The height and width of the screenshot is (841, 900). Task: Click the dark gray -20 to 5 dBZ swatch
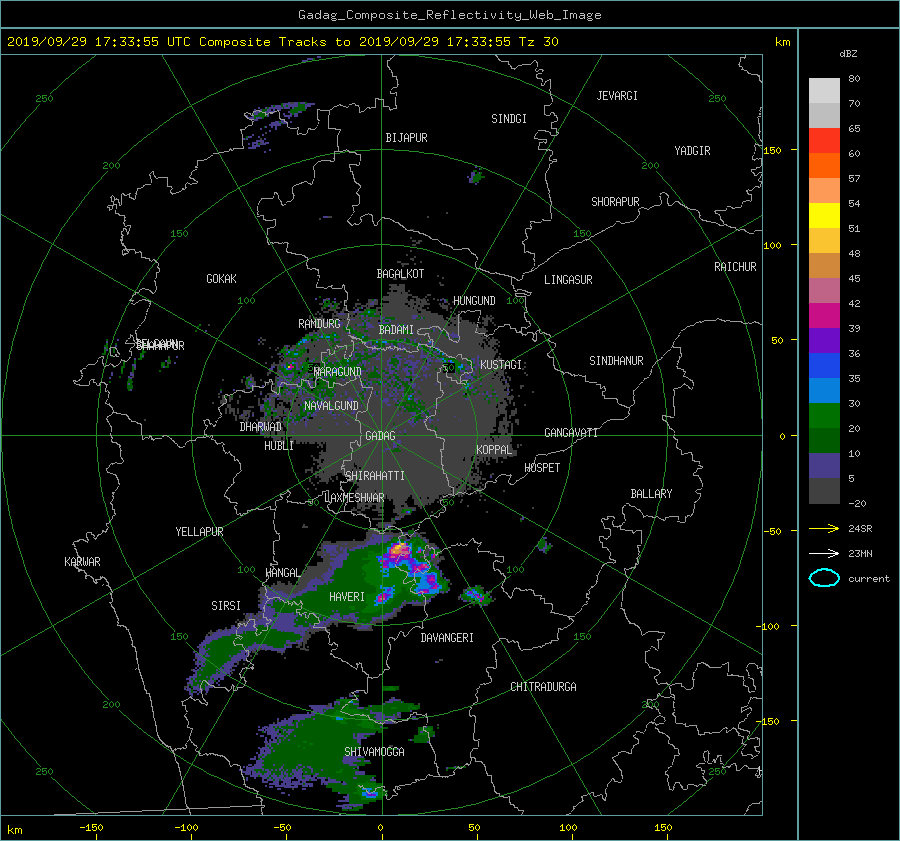824,491
